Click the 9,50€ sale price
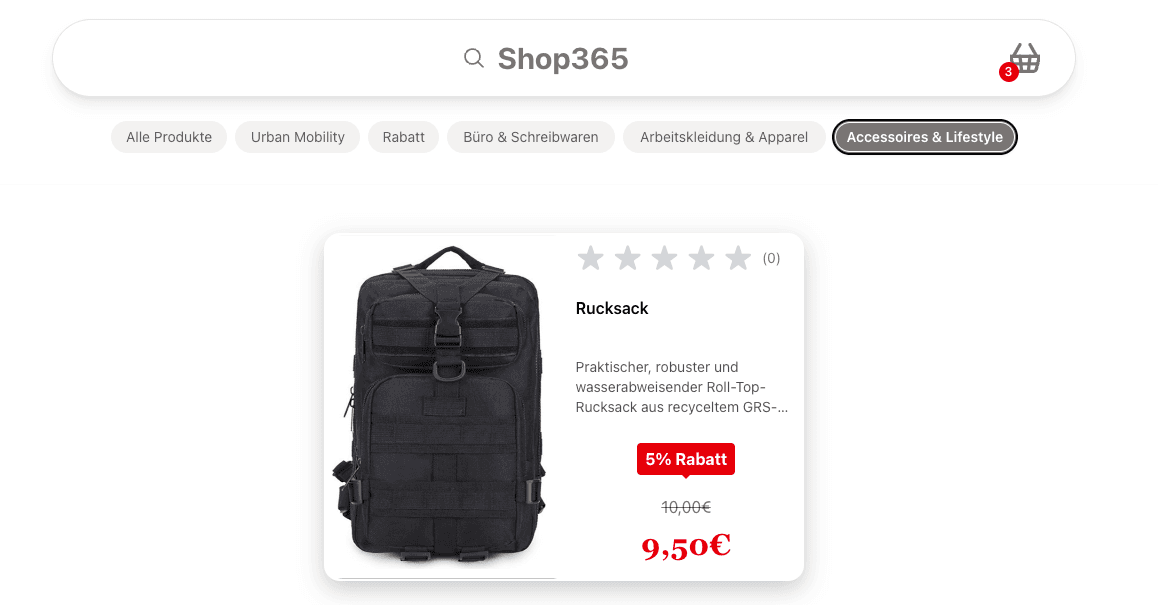 [x=686, y=547]
